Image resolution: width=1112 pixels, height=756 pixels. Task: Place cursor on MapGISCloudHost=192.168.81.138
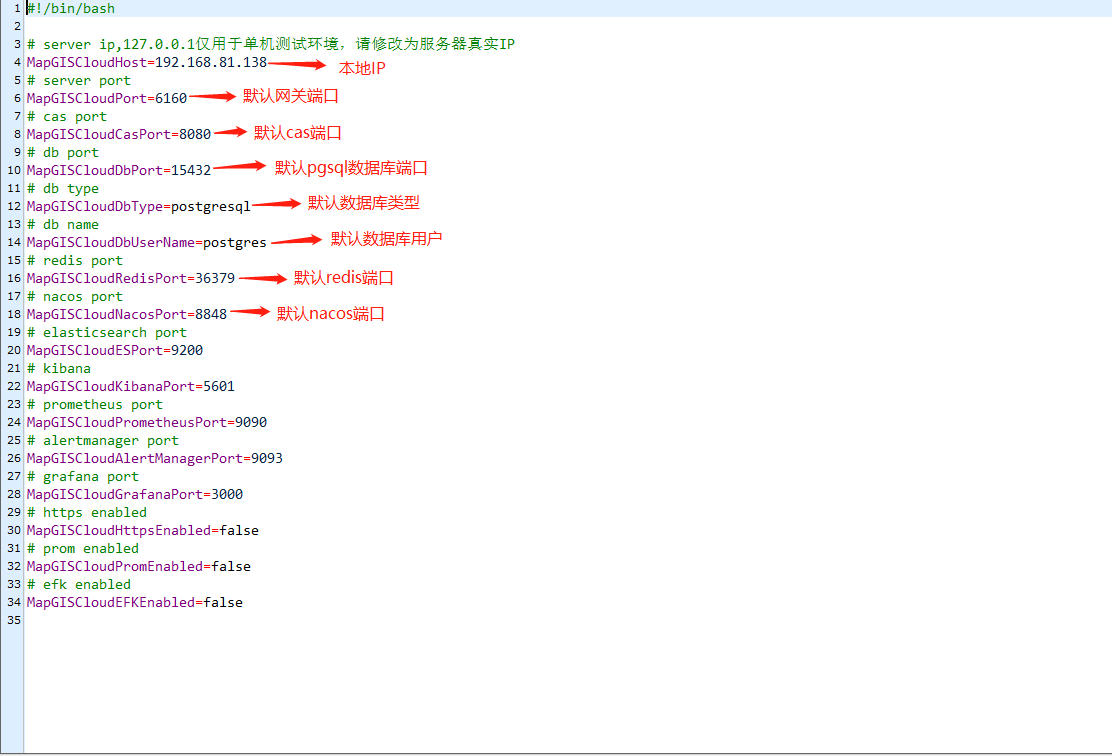coord(147,62)
